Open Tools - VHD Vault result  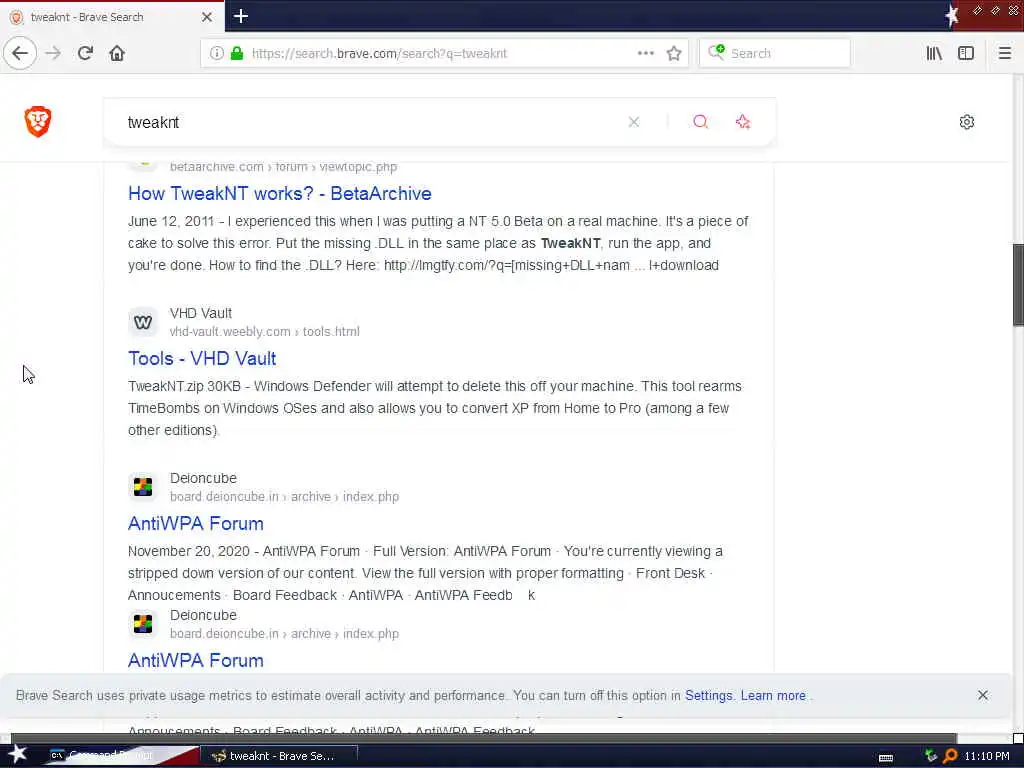coord(202,359)
